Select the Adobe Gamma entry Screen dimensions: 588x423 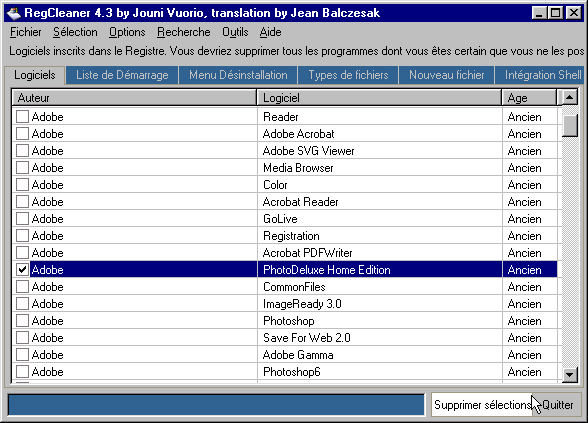pyautogui.click(x=298, y=355)
